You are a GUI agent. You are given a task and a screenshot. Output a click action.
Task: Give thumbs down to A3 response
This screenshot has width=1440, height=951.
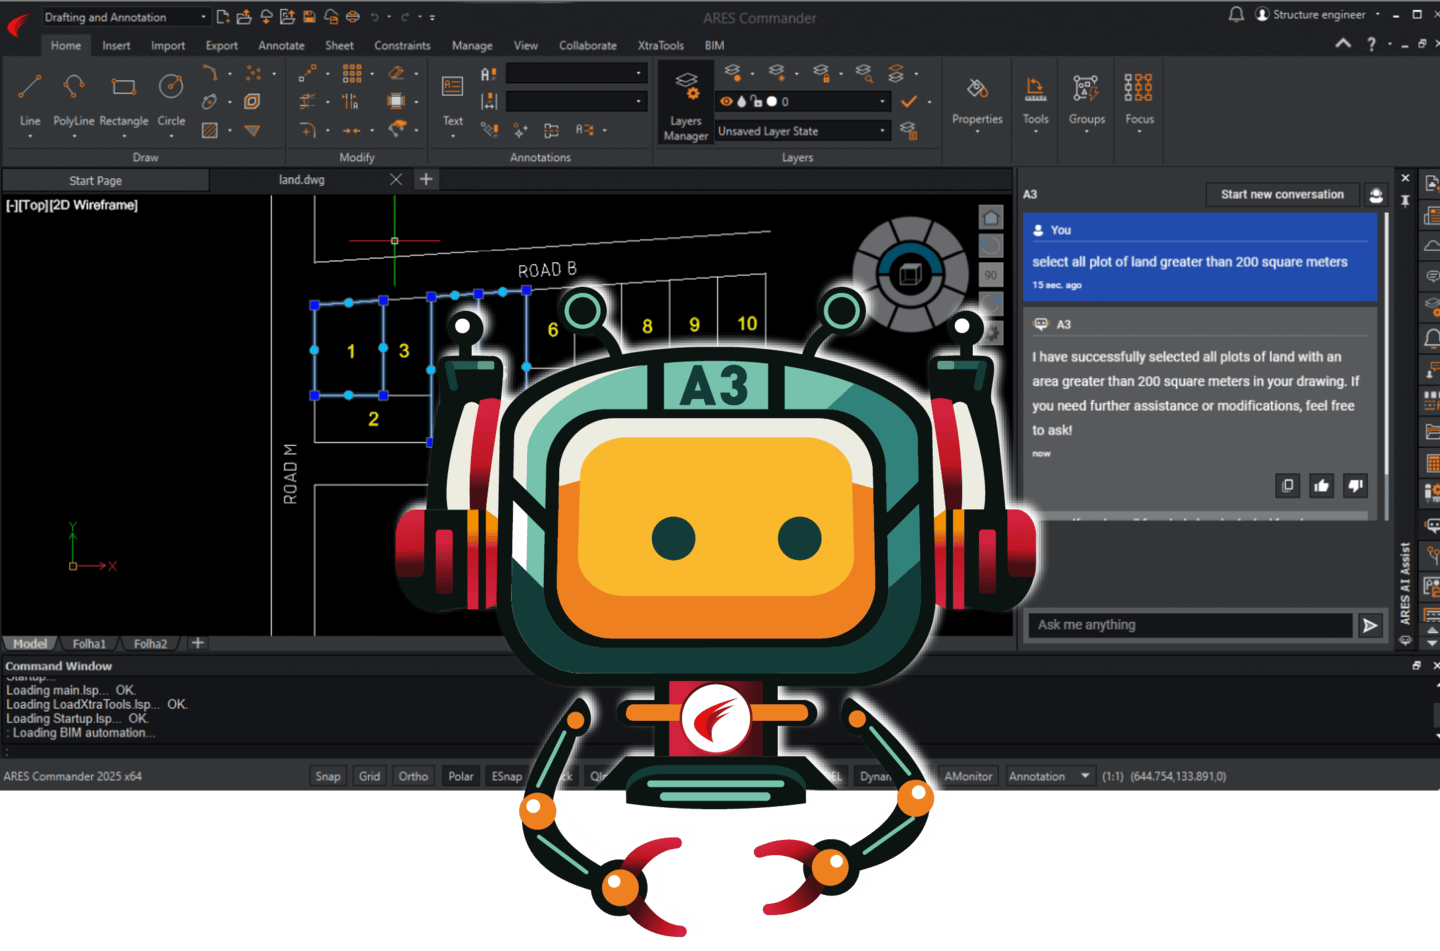click(1356, 486)
